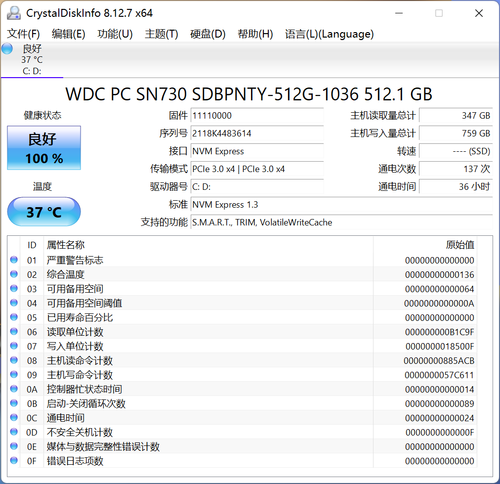The image size is (500, 484).
Task: Click raw value 000000057C611
Action: 439,375
